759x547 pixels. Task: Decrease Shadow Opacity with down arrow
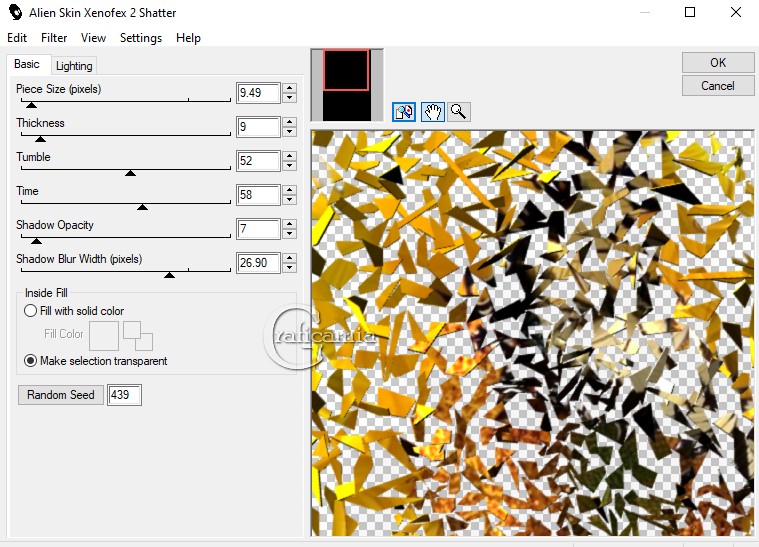pos(289,234)
